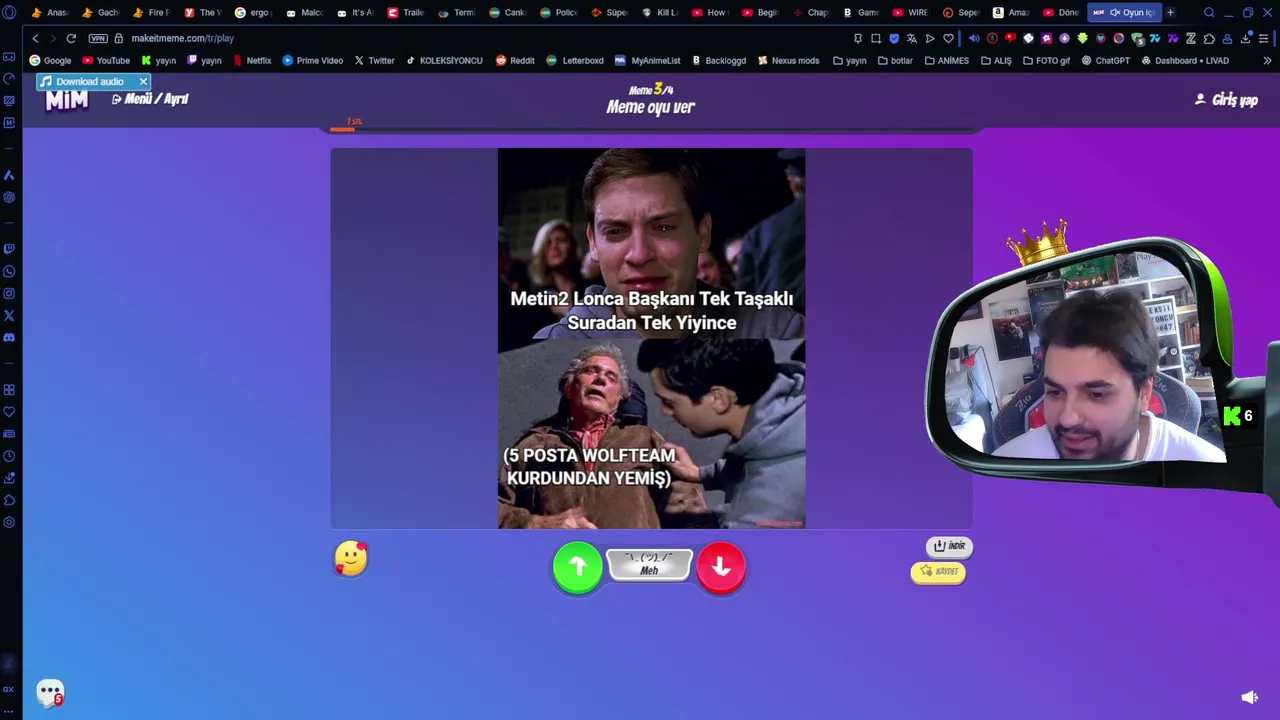The image size is (1280, 720).
Task: Open the green download arrow extension
Action: point(1082,38)
